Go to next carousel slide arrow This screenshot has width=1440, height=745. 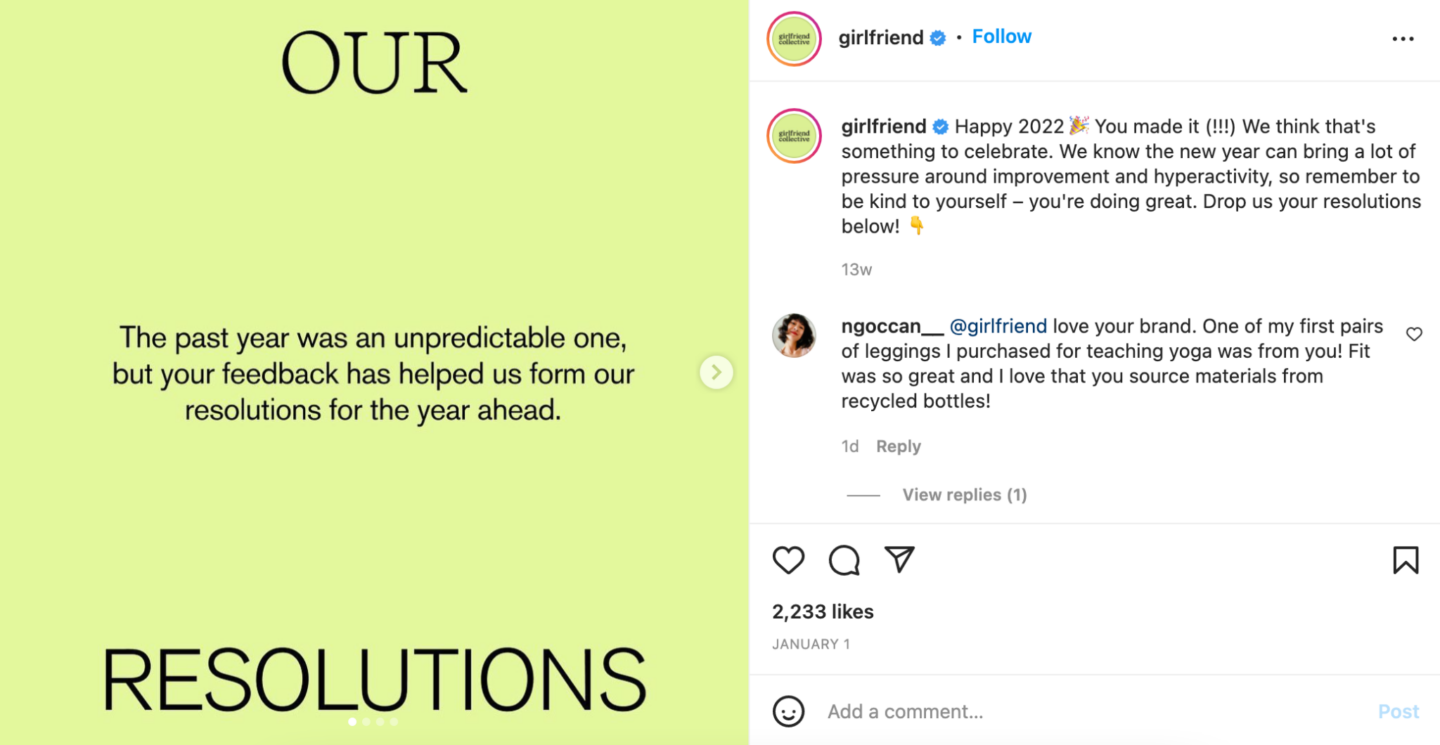(x=716, y=372)
